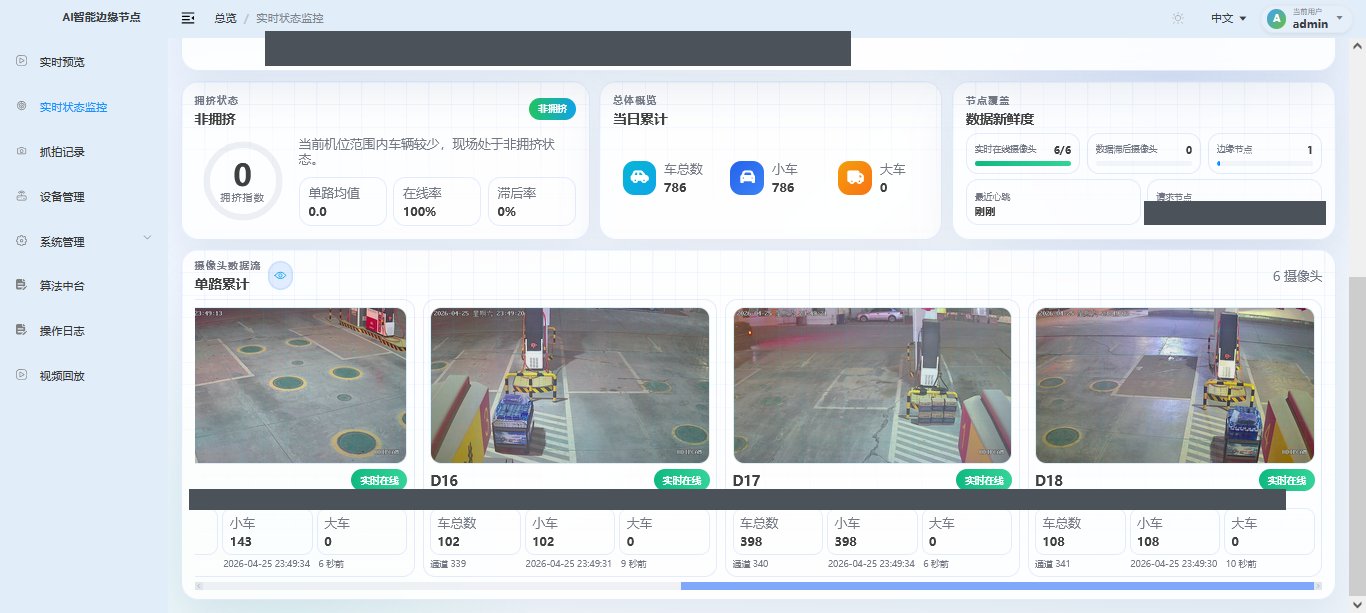Toggle the eye icon beside 单路累计
Viewport: 1366px width, 613px height.
click(281, 275)
